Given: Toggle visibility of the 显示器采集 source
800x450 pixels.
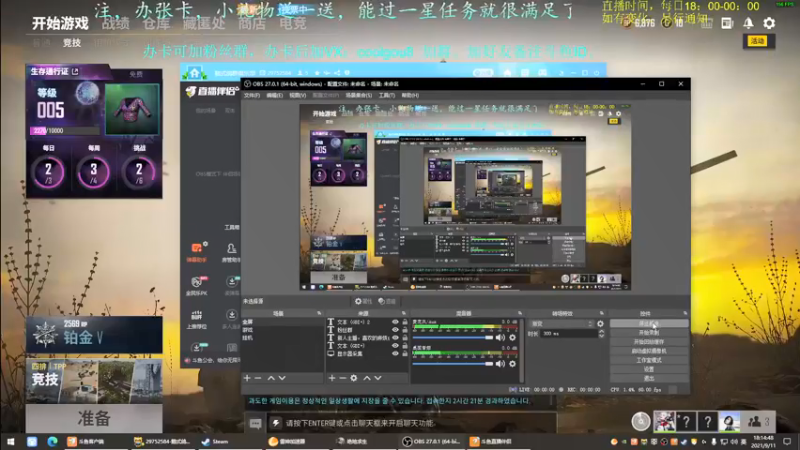Looking at the screenshot, I should (x=395, y=353).
